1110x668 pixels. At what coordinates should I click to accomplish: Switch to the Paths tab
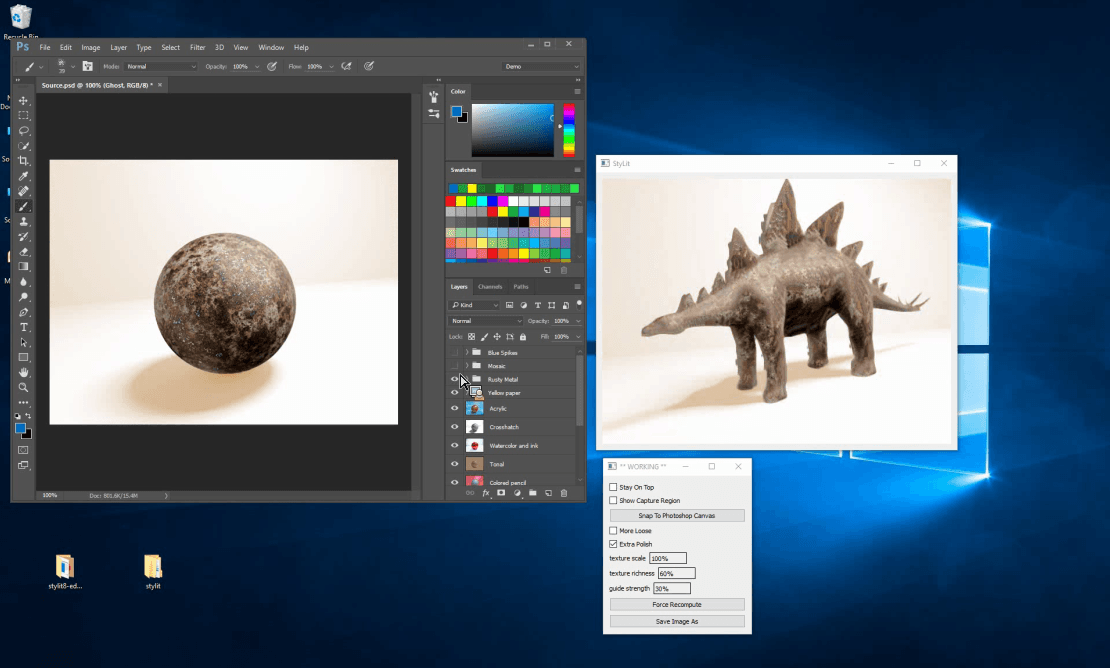(x=521, y=287)
